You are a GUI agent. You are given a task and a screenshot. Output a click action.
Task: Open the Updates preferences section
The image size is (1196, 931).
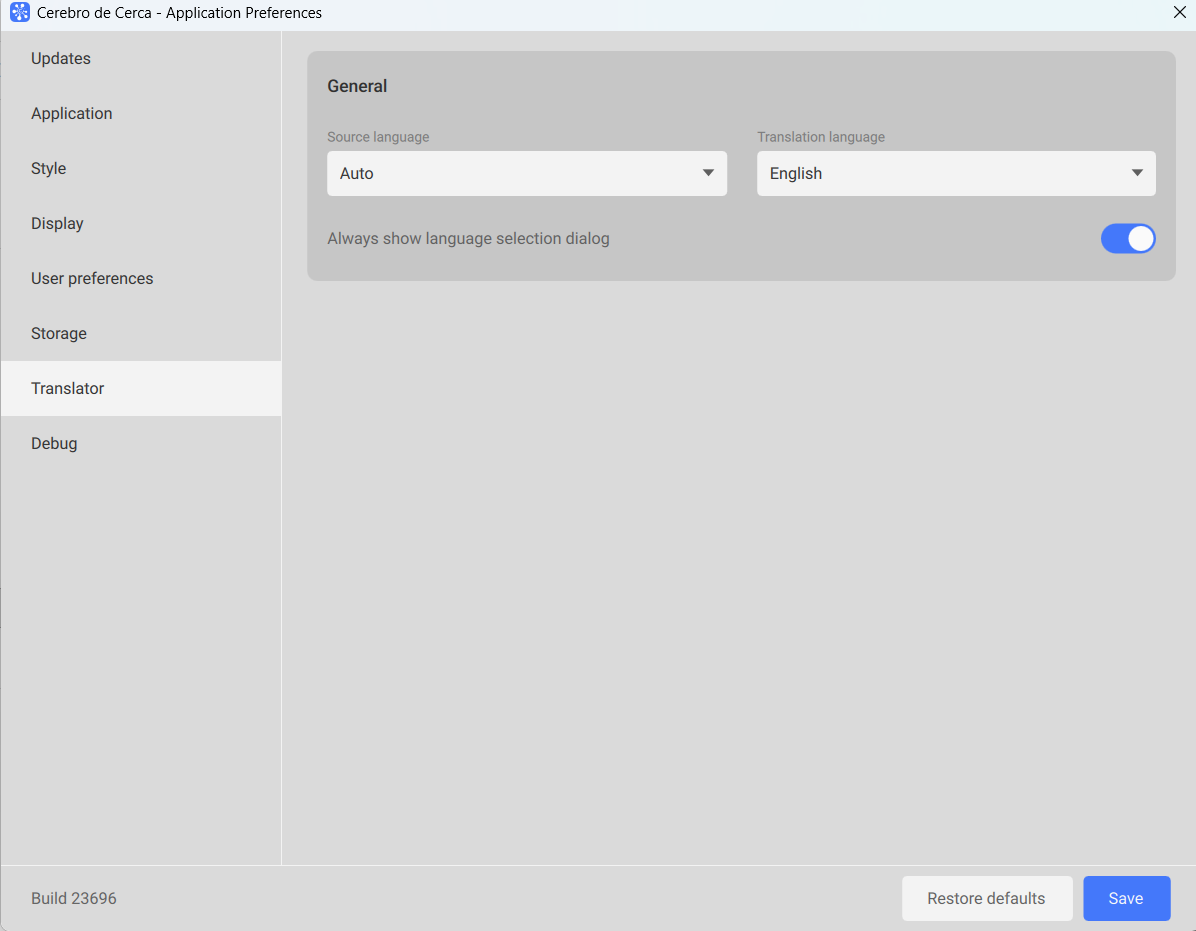tap(61, 59)
